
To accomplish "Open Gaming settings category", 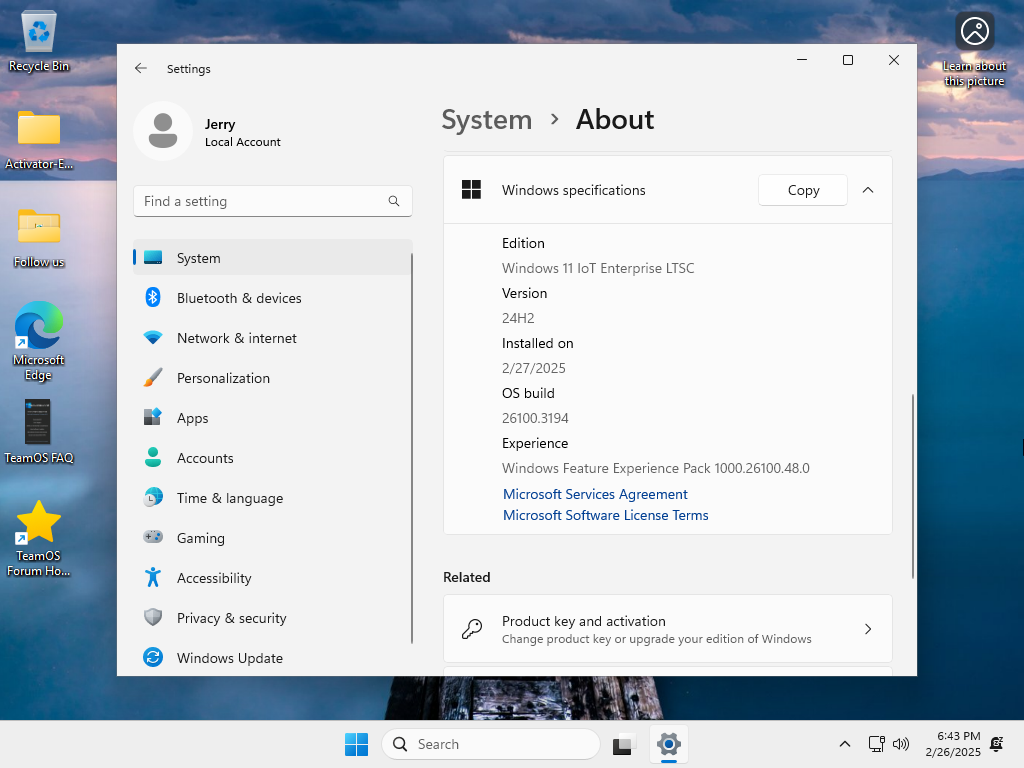I will pos(272,538).
